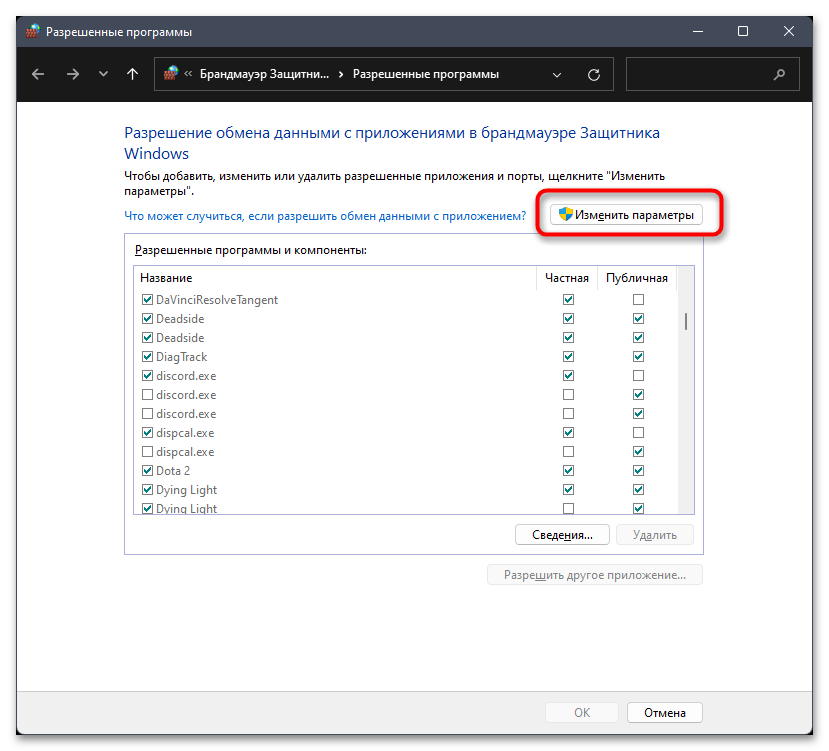Select Разрешенные программы breadcrumb

(x=426, y=74)
